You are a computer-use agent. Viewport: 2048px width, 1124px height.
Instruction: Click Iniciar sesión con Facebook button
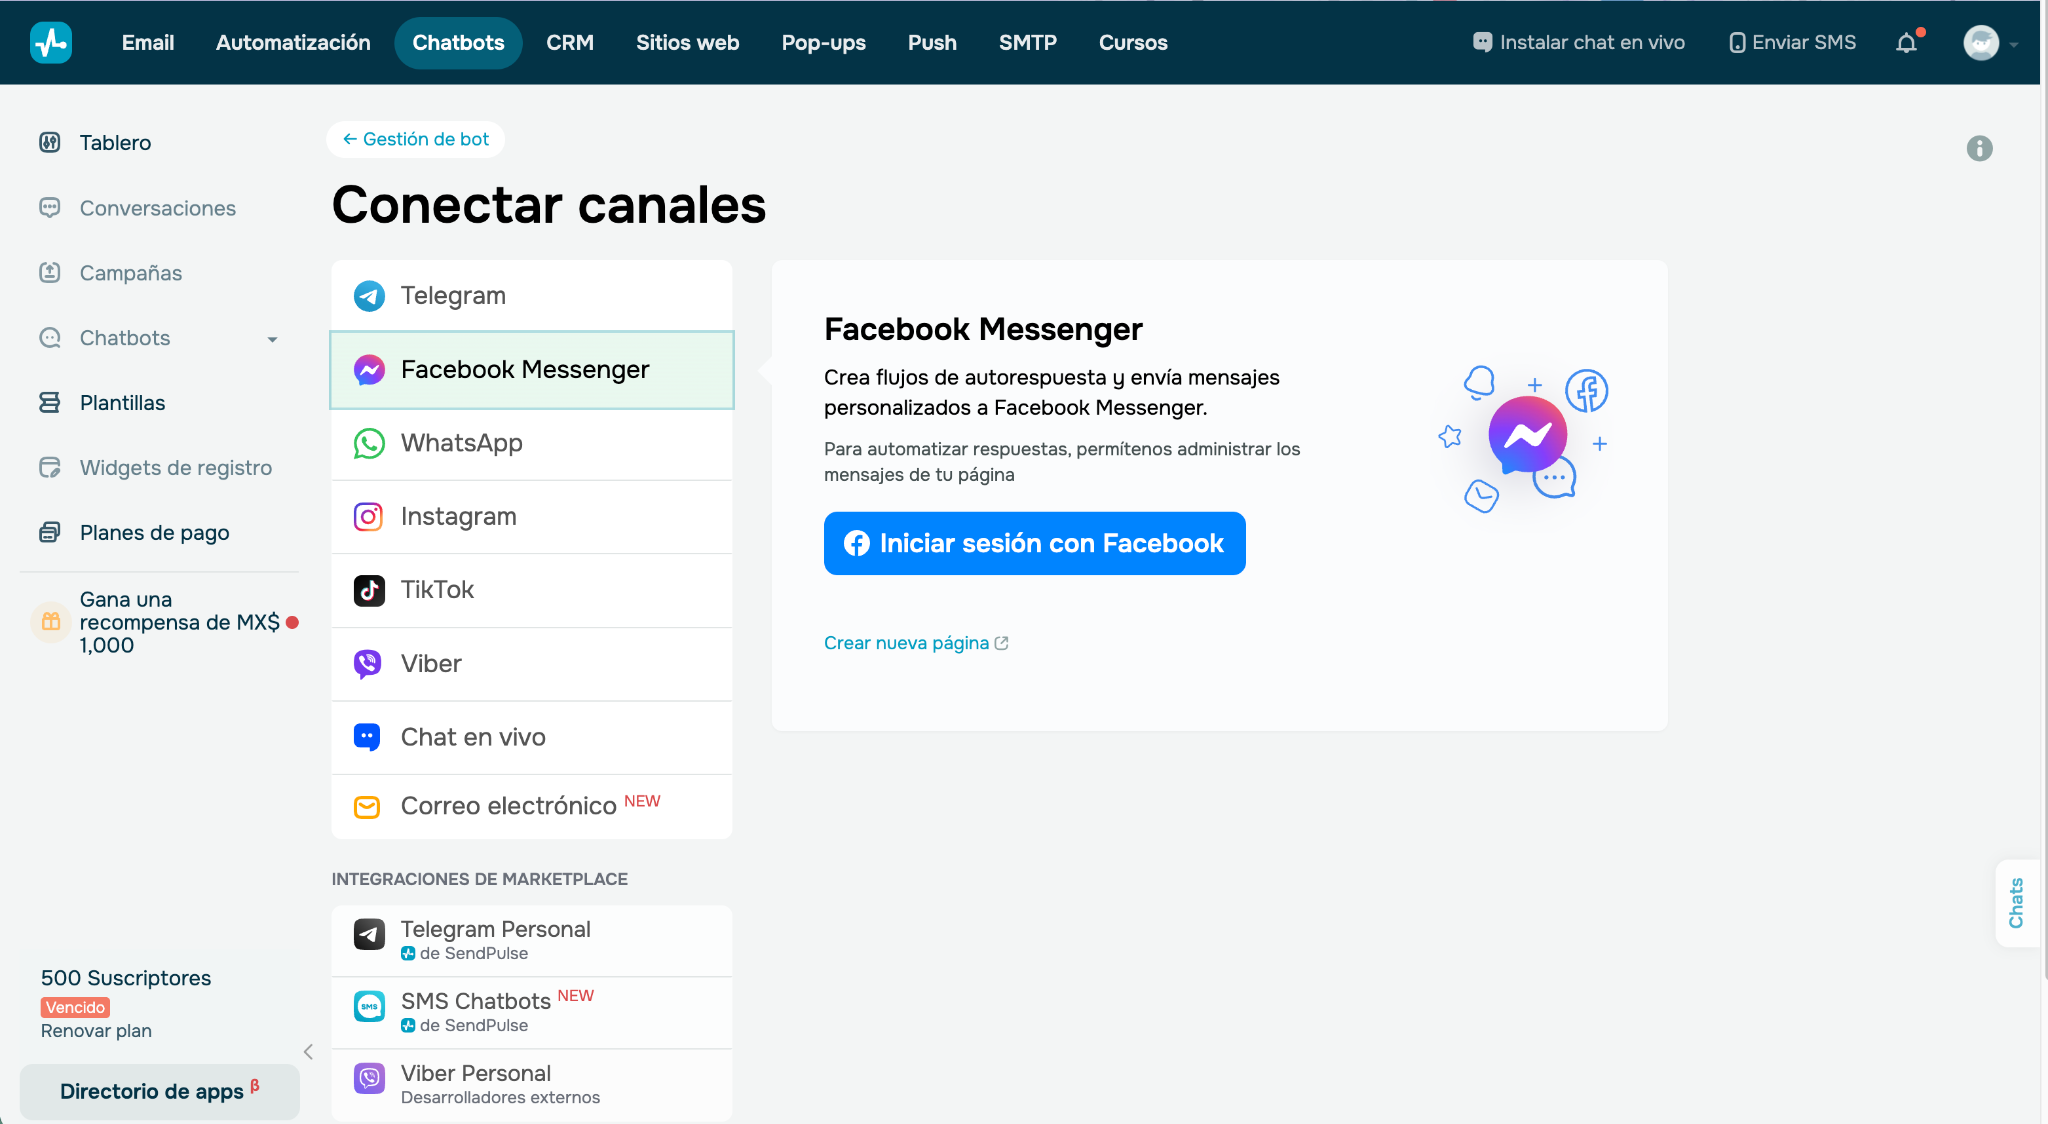(x=1035, y=543)
